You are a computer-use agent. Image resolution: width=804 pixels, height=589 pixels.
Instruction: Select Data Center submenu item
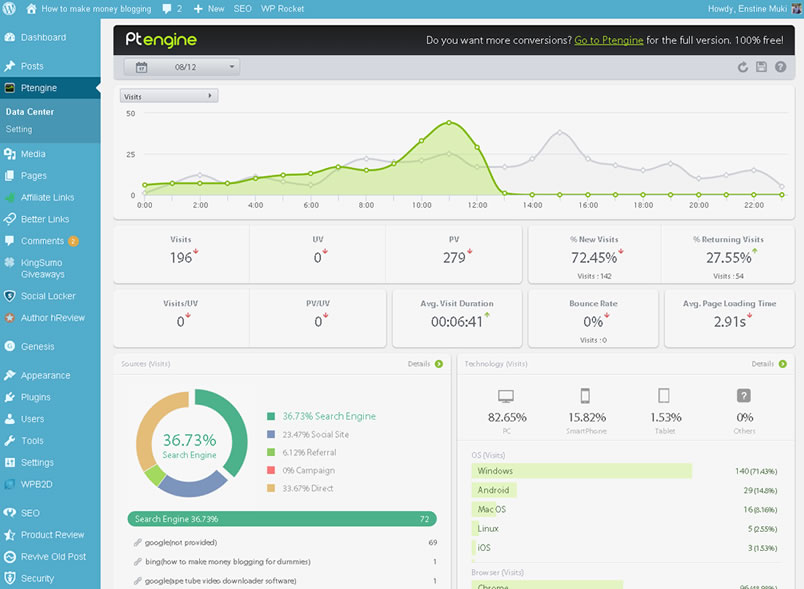coord(30,112)
